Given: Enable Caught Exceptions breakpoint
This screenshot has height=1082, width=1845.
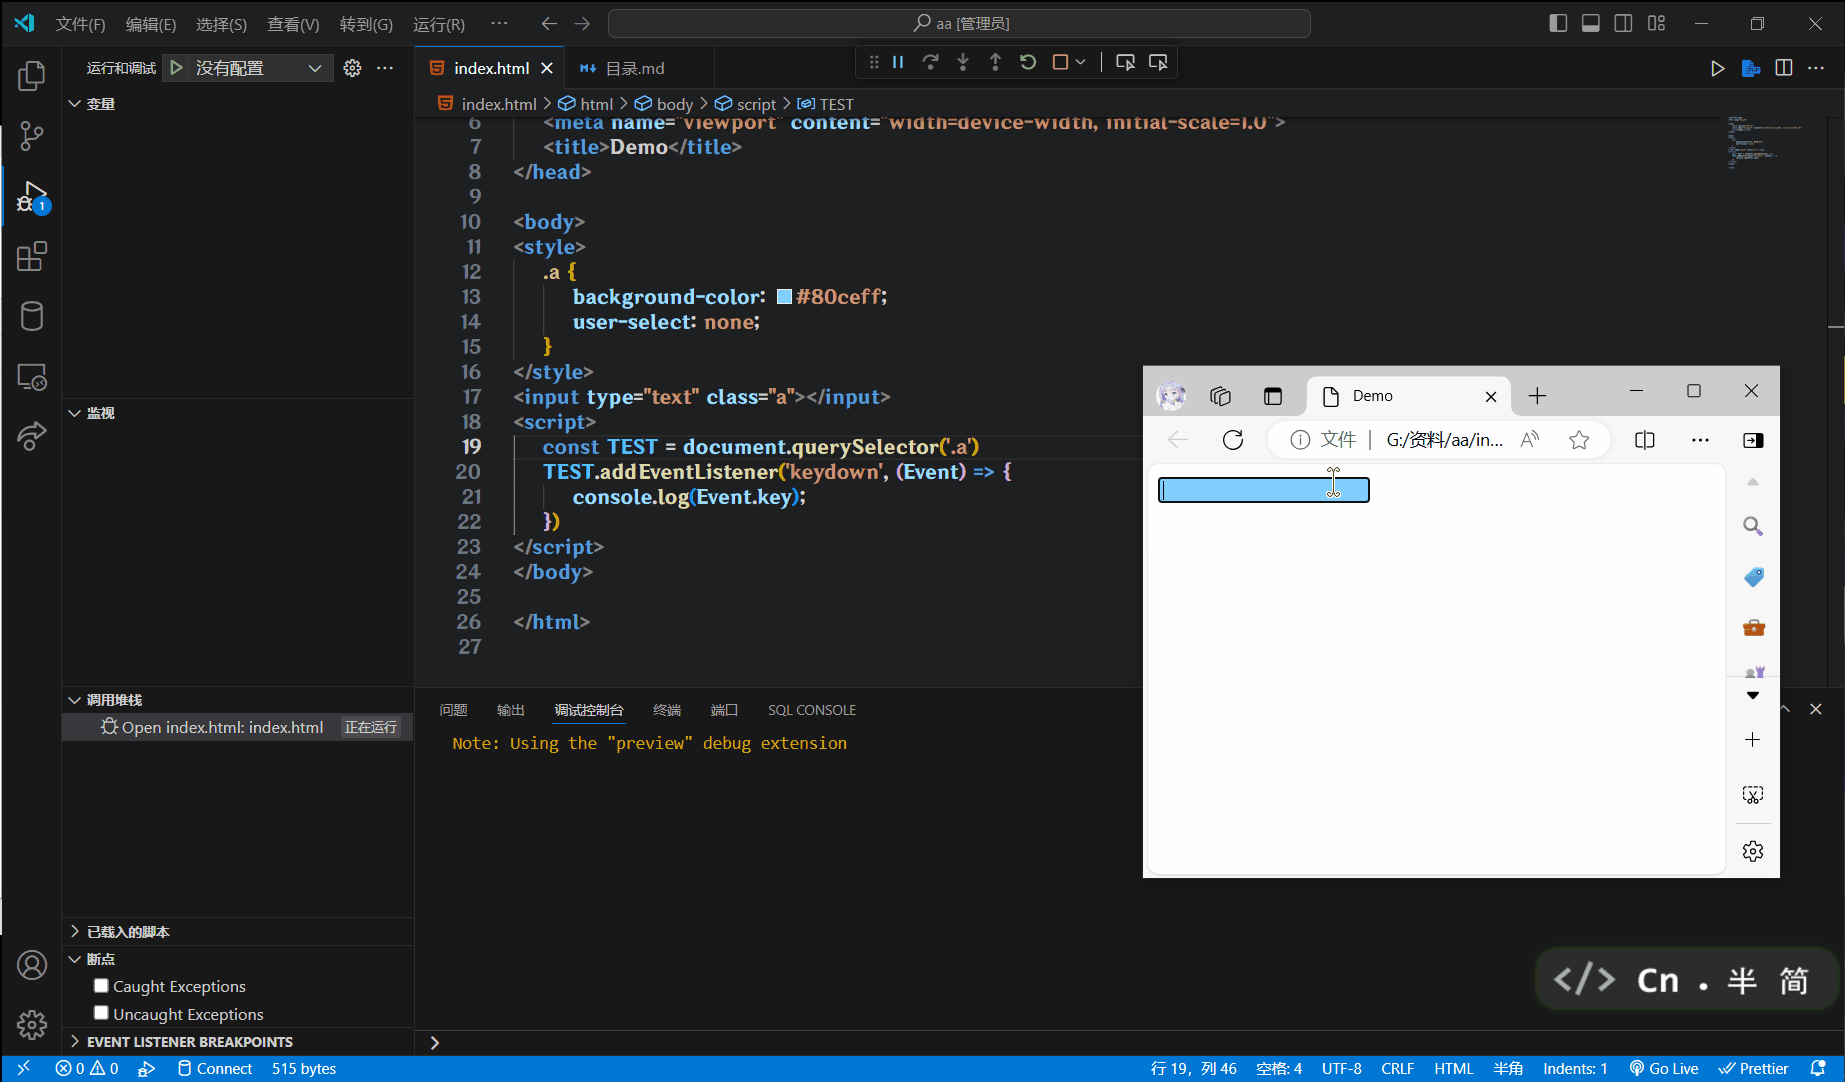Looking at the screenshot, I should click(x=101, y=985).
